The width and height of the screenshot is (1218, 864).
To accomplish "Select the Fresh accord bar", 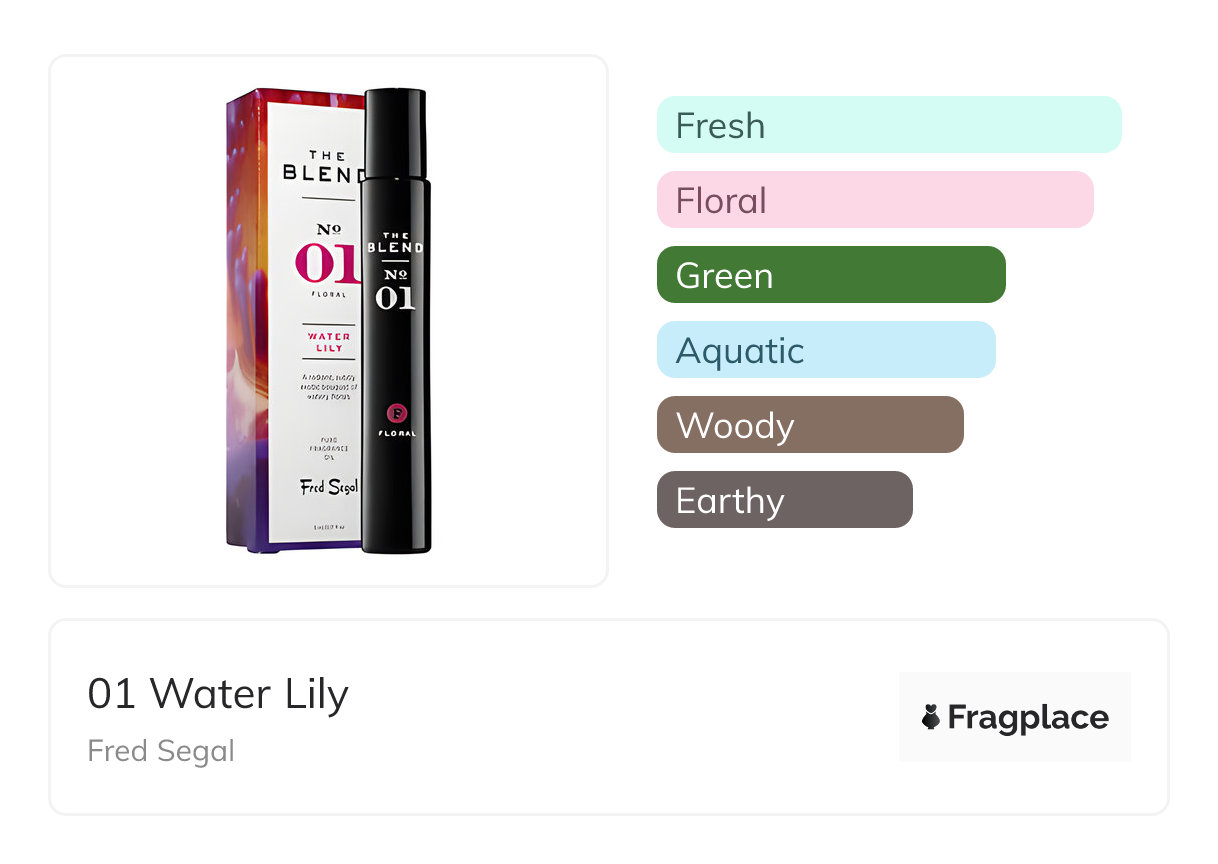I will coord(888,125).
